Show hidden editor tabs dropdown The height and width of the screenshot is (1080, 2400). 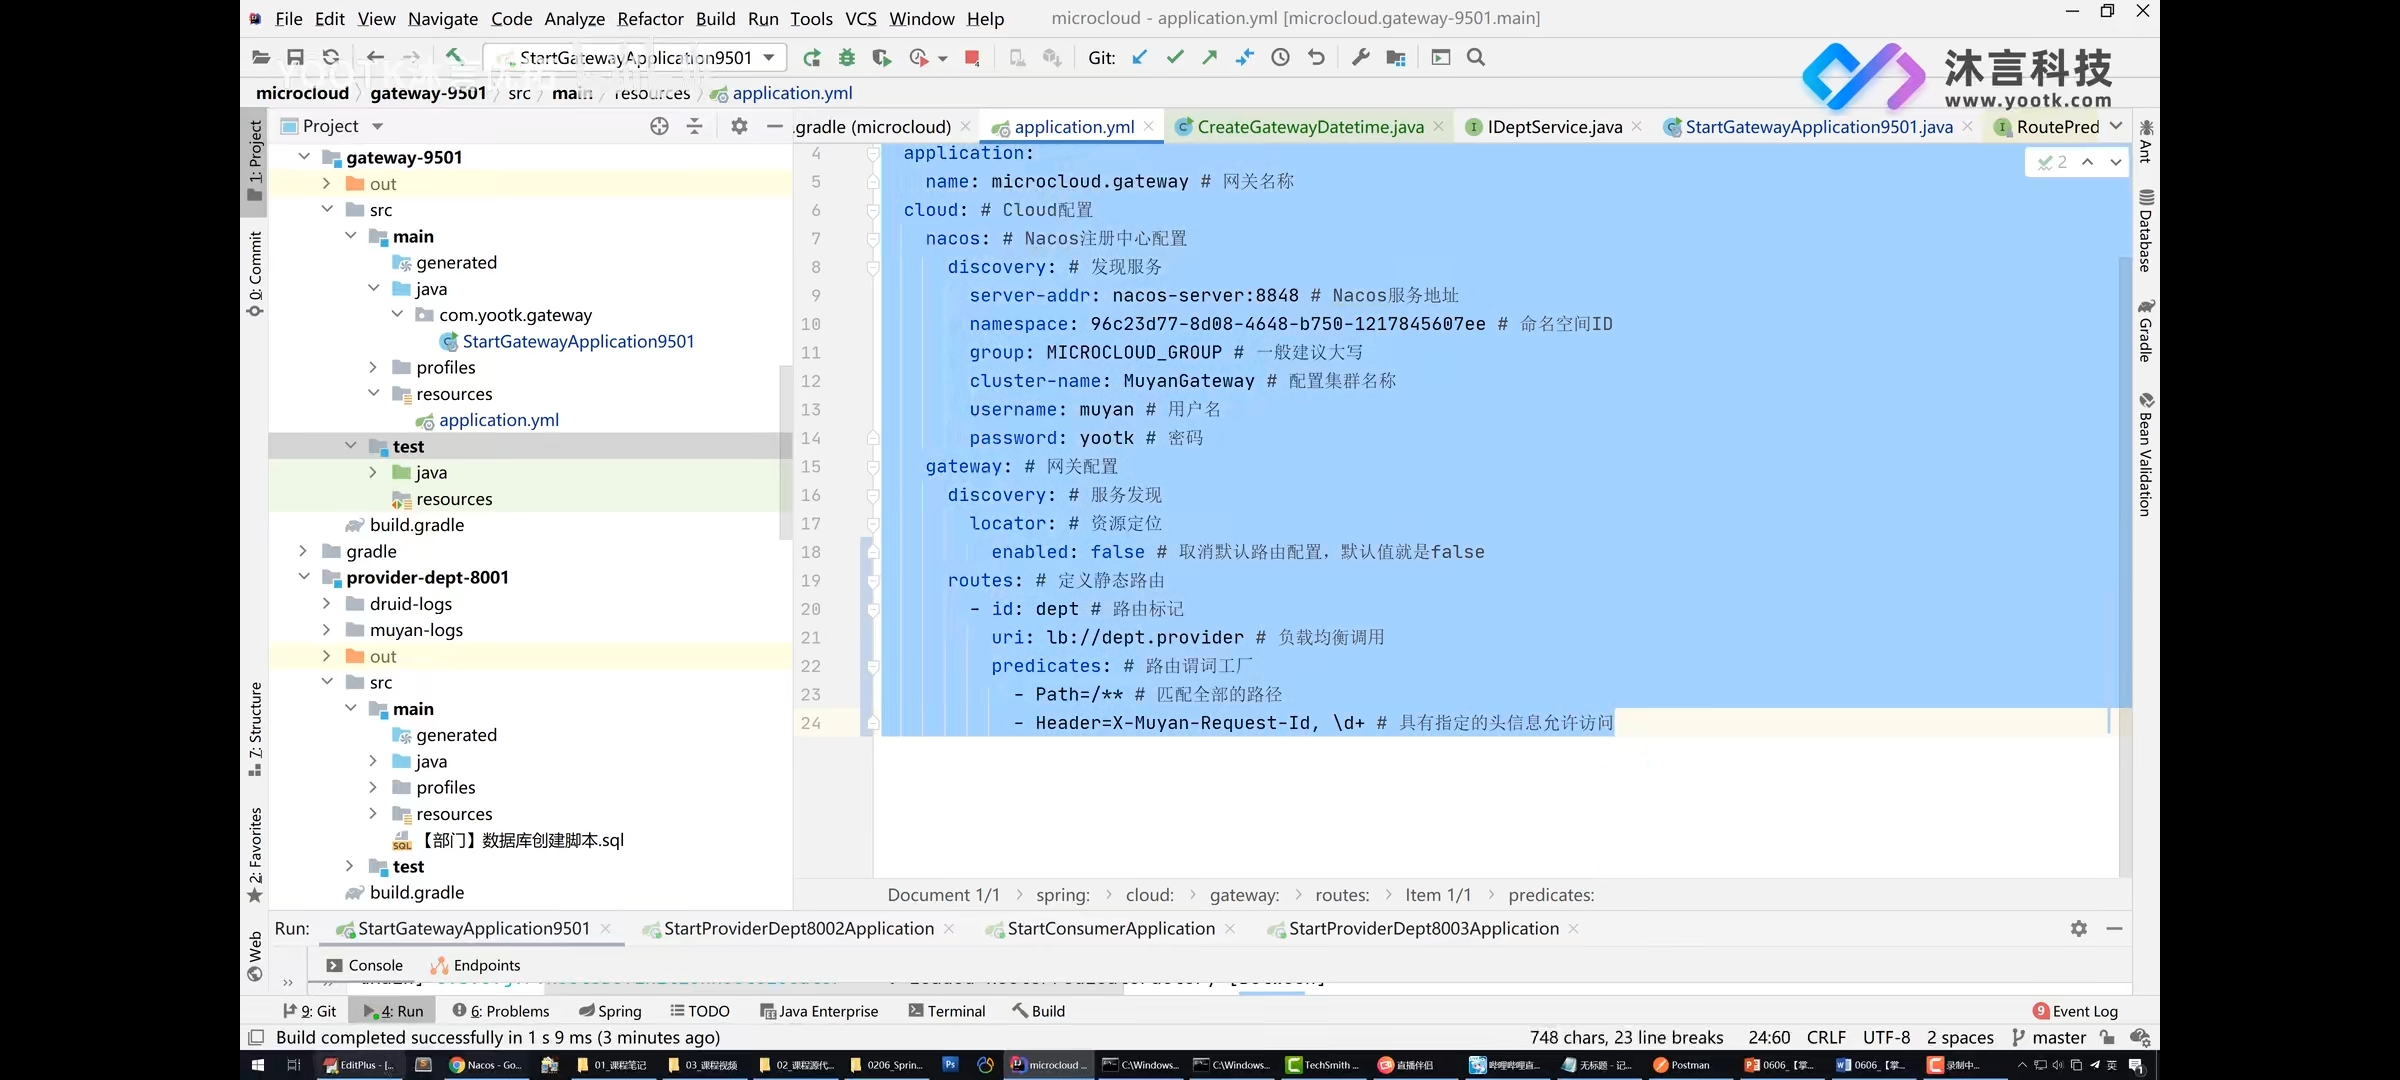(x=2116, y=126)
